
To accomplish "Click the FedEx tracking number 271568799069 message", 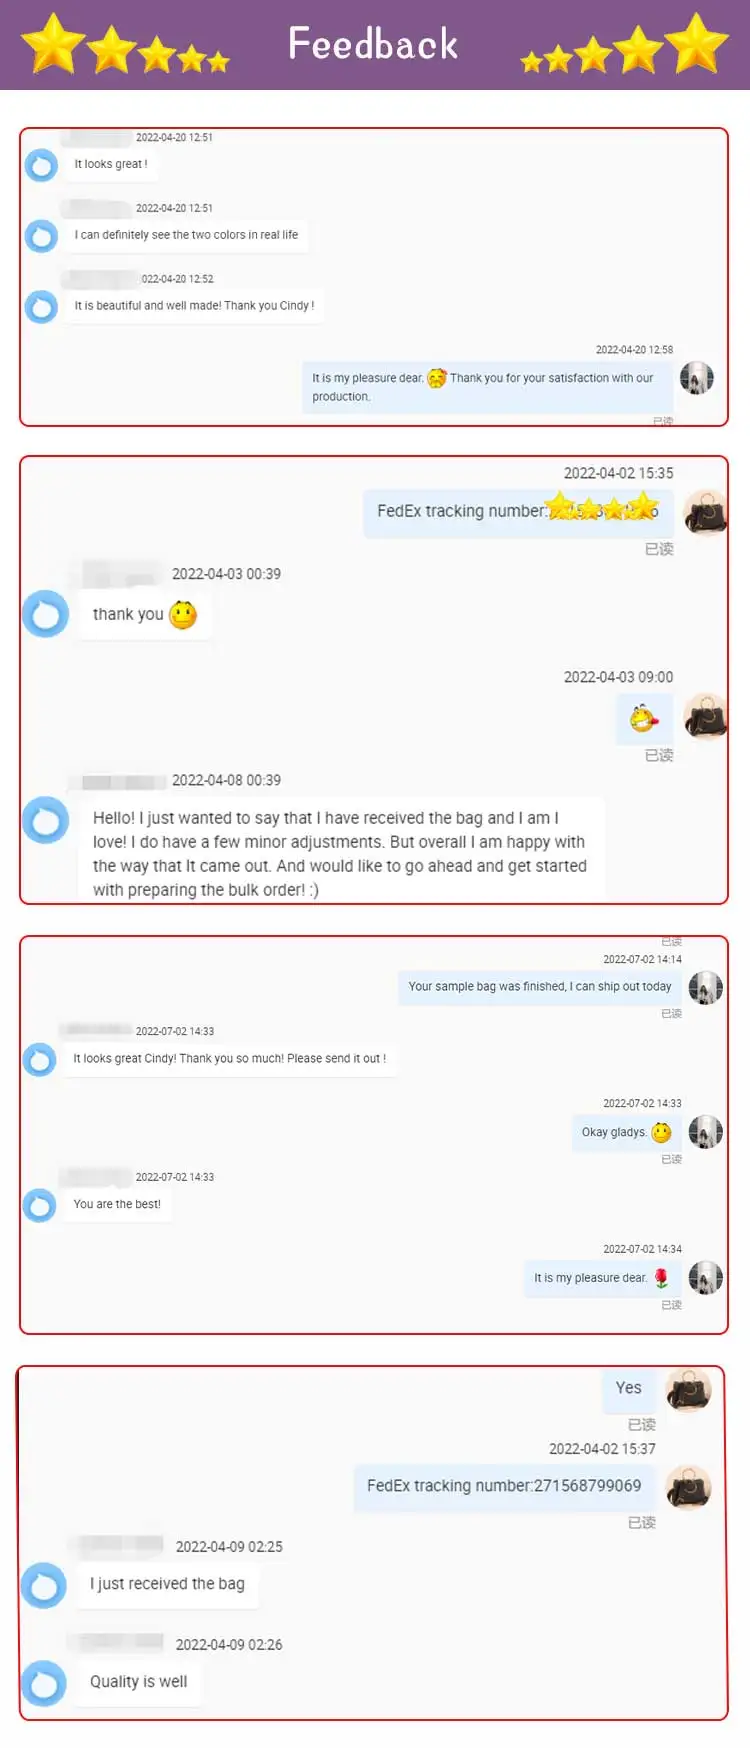I will 504,1486.
